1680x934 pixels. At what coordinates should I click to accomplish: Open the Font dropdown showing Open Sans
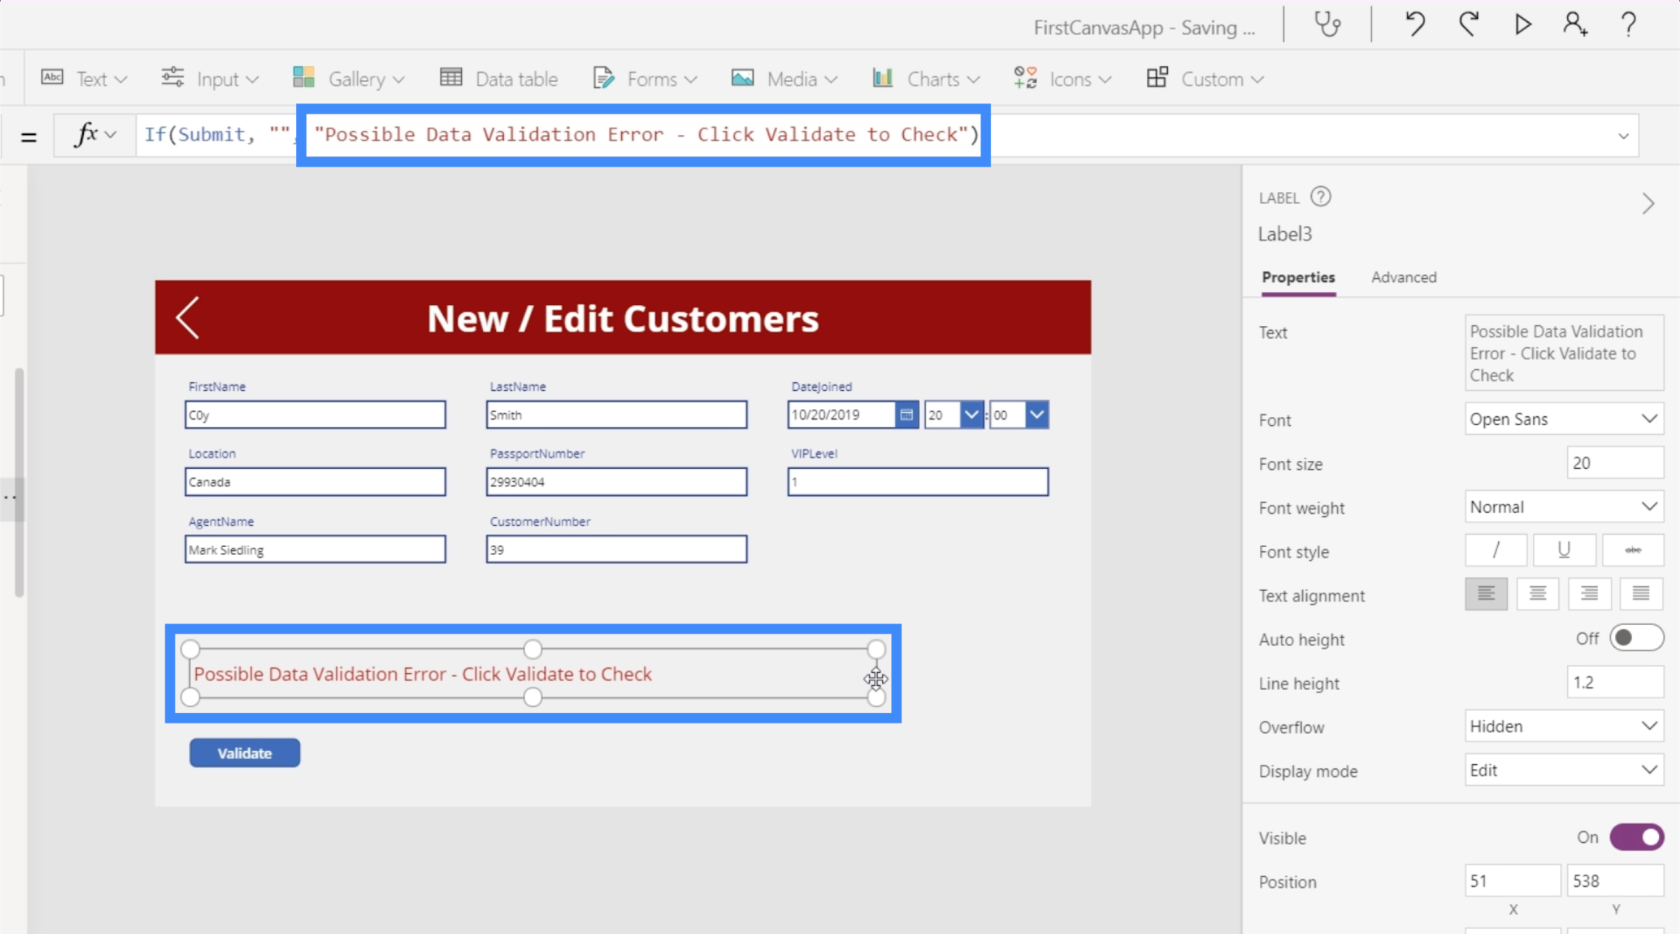[x=1564, y=419]
